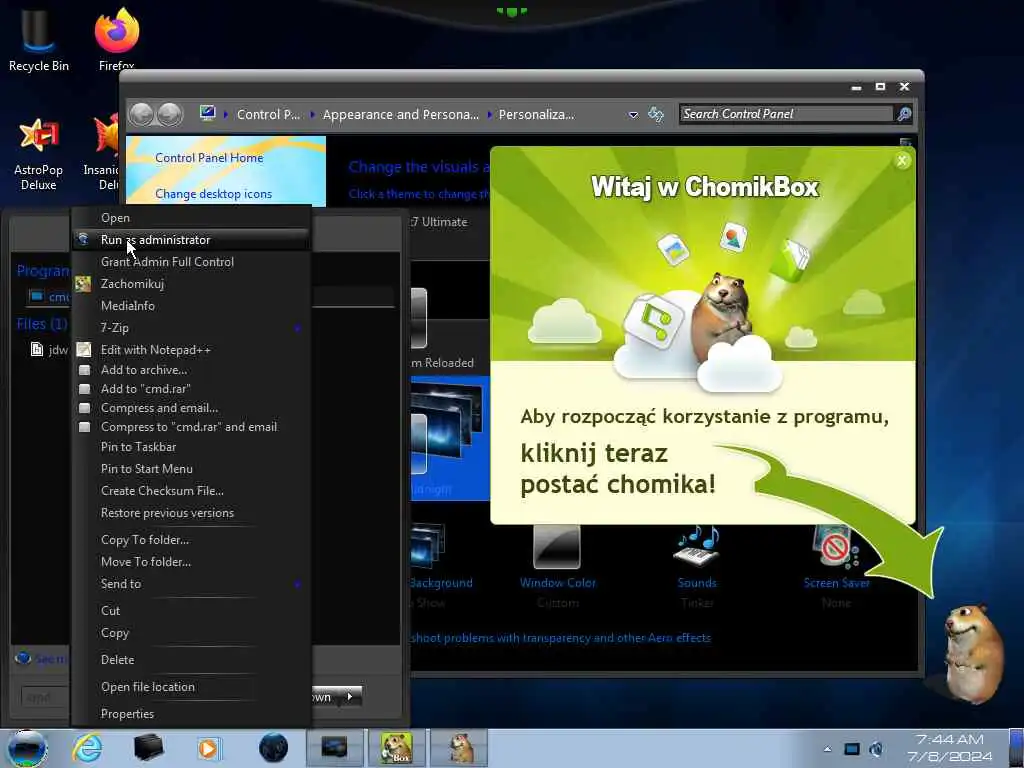This screenshot has width=1024, height=768.
Task: Expand the Send to submenu
Action: [191, 584]
